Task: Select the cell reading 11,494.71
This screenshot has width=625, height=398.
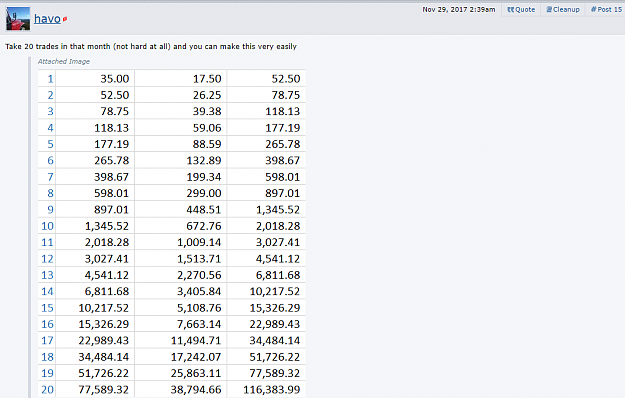Action: click(x=181, y=340)
